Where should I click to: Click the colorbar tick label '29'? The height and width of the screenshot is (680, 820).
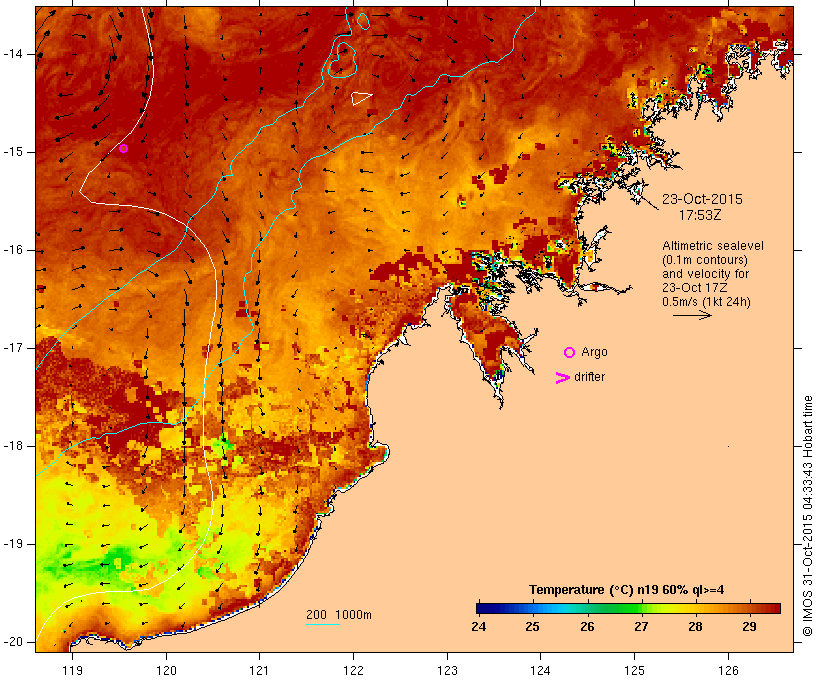[x=750, y=627]
